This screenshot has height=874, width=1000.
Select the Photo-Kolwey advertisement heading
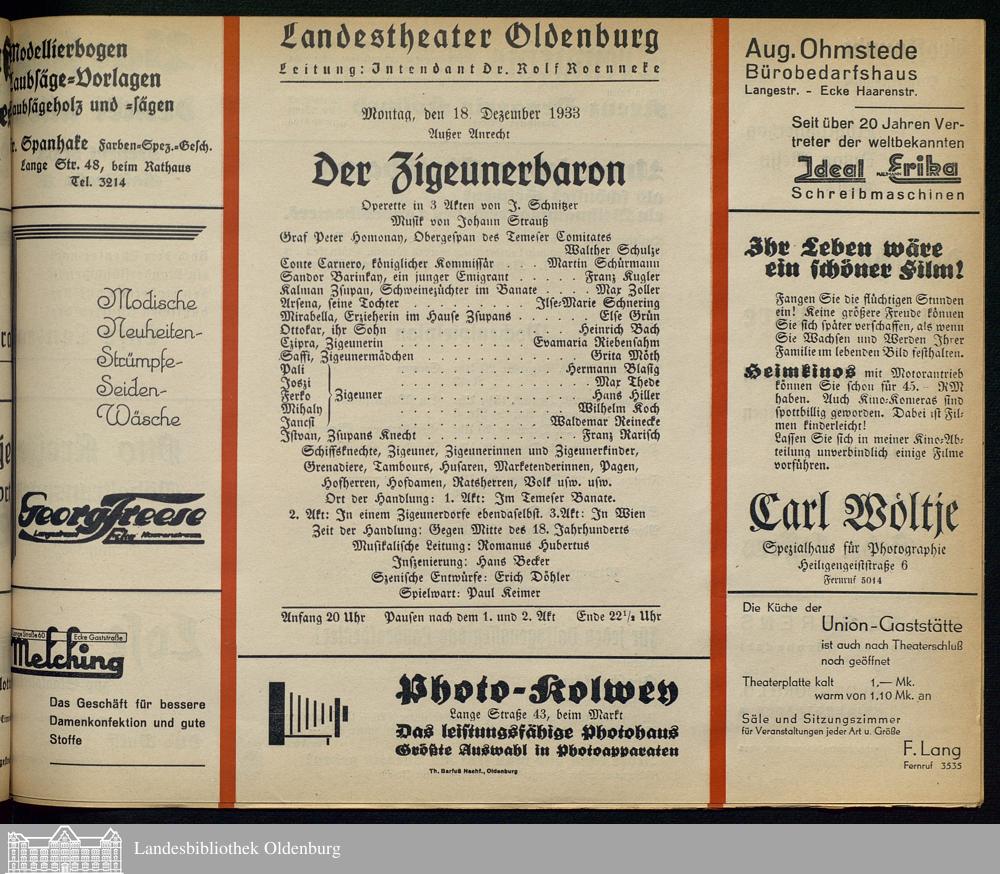537,689
